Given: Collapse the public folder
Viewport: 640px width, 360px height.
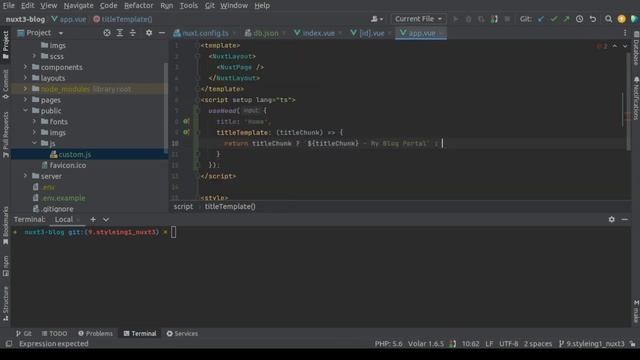Looking at the screenshot, I should 25,111.
